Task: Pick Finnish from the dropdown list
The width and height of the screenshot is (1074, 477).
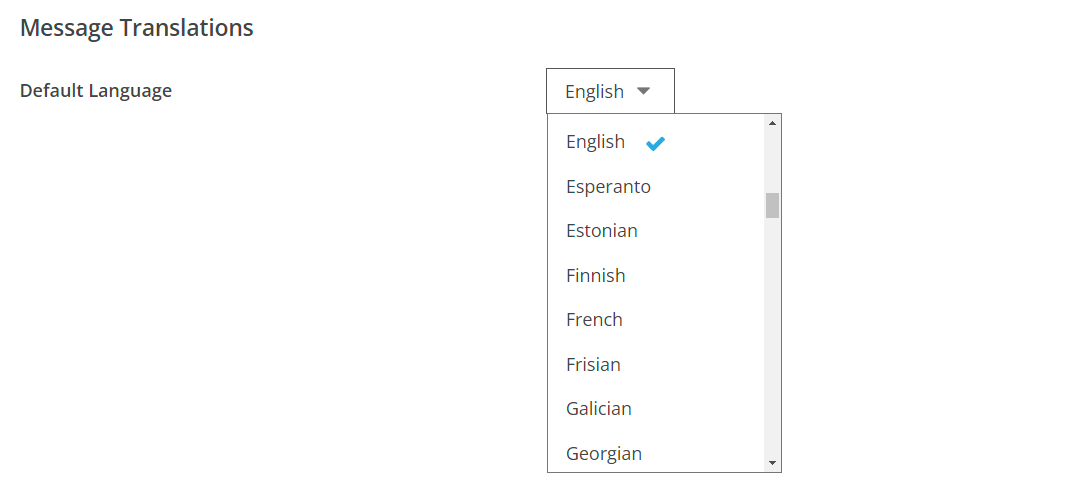Action: click(x=656, y=276)
